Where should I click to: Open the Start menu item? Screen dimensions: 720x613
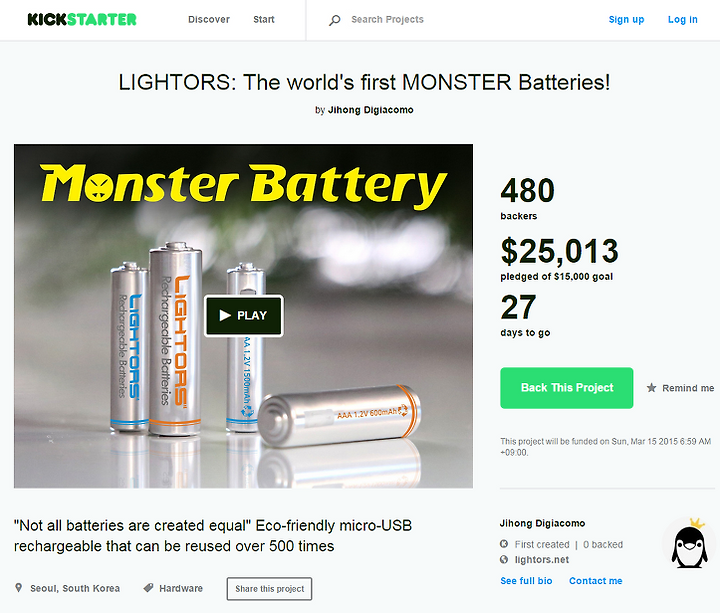pyautogui.click(x=264, y=20)
